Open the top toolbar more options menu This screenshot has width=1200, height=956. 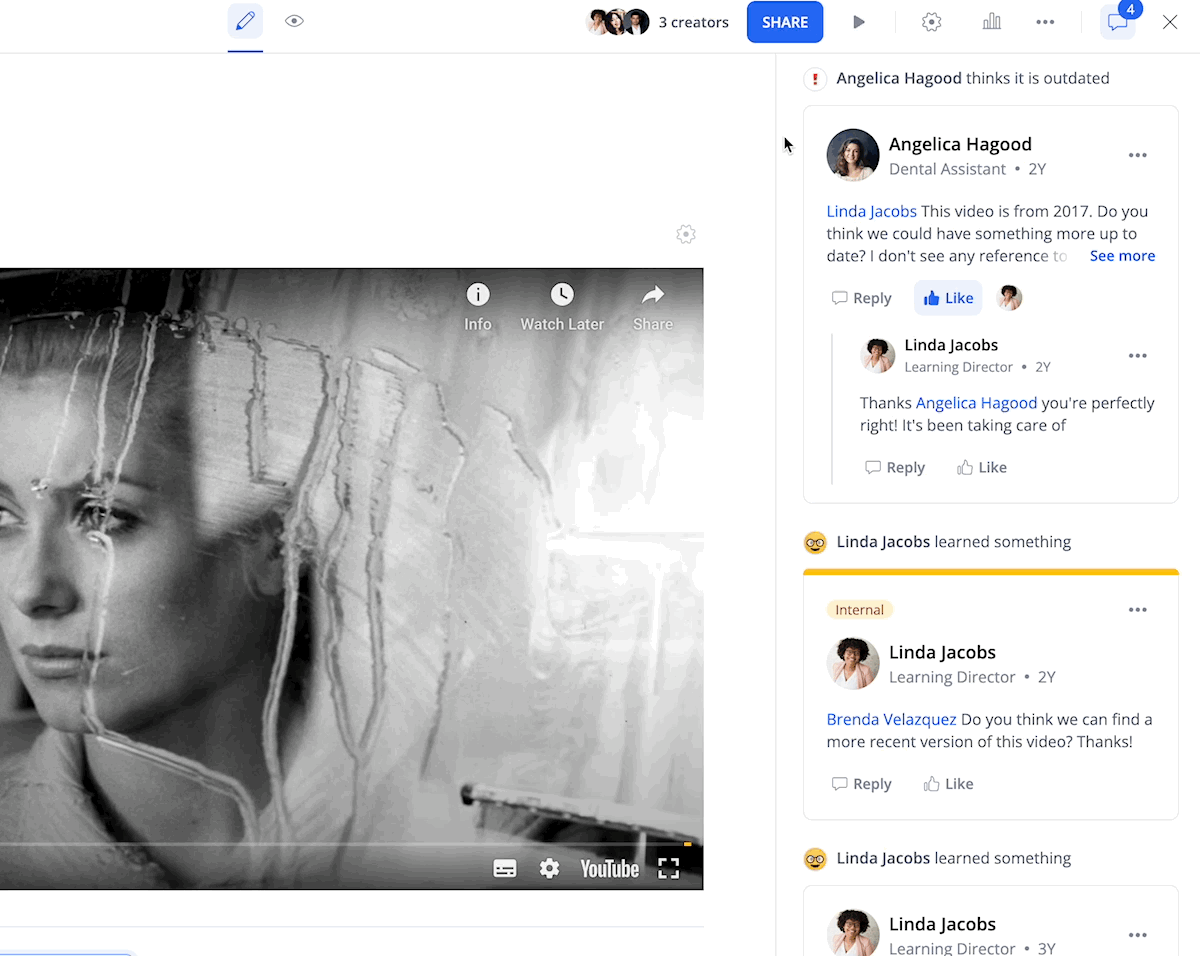coord(1045,22)
